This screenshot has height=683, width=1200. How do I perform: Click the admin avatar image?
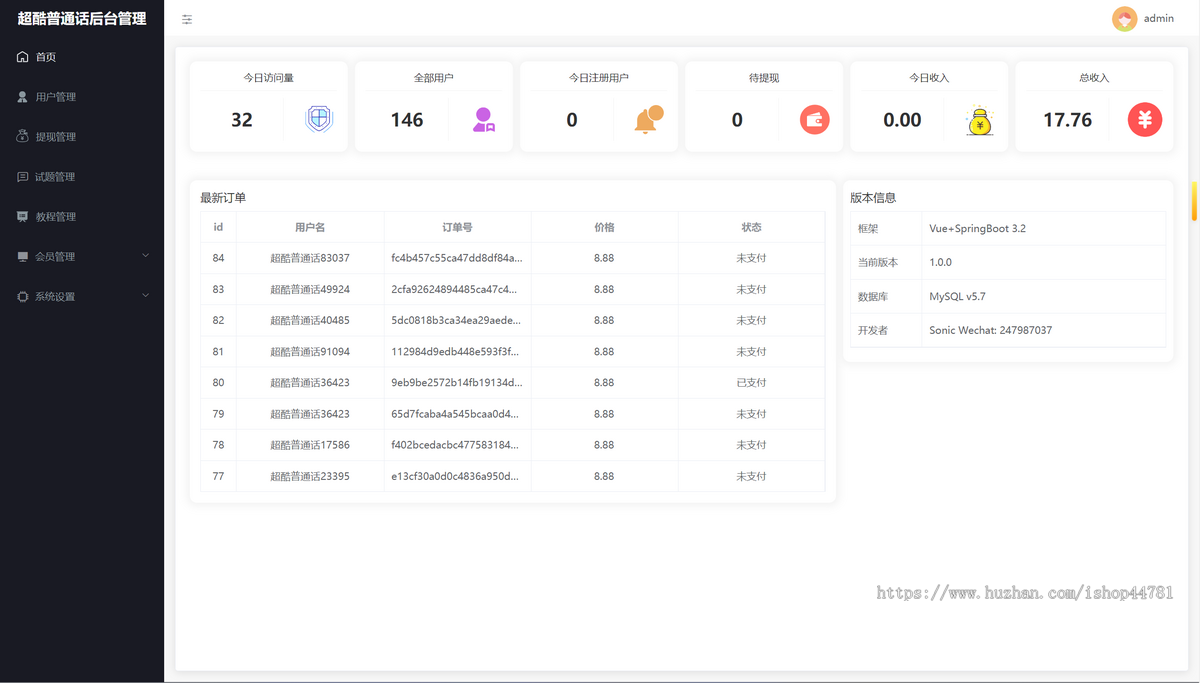point(1125,19)
